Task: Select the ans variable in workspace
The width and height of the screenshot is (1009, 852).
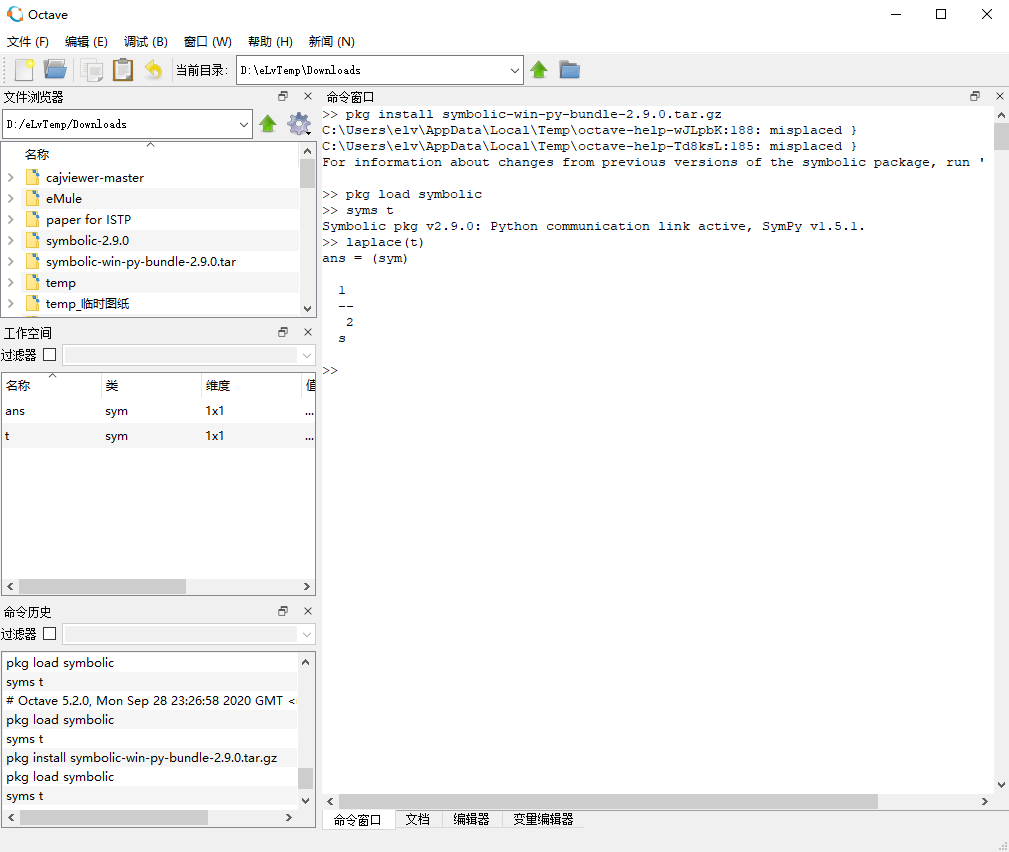Action: click(158, 411)
